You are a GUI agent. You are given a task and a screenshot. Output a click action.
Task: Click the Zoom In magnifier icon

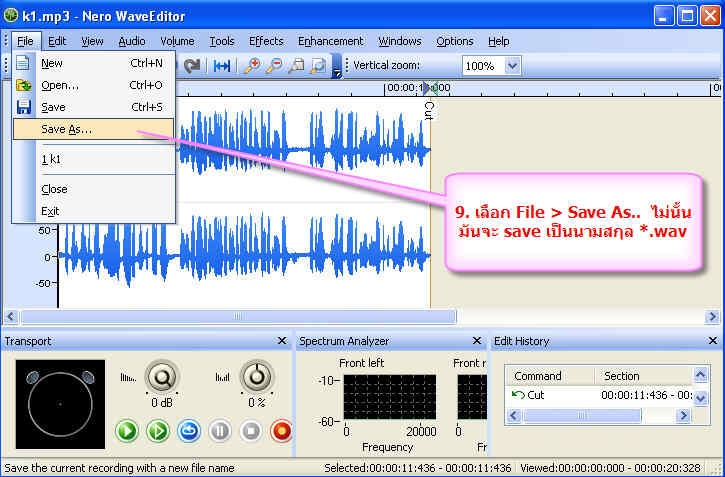click(252, 66)
